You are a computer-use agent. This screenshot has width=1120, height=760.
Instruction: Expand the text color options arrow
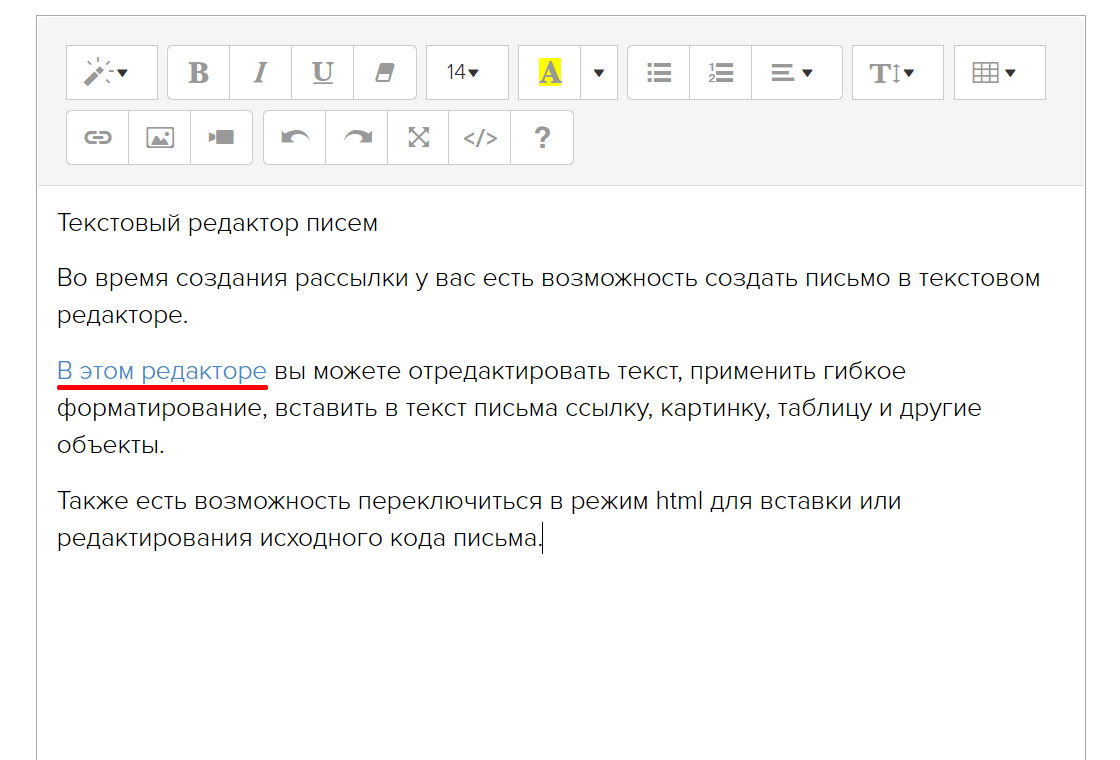[x=599, y=73]
